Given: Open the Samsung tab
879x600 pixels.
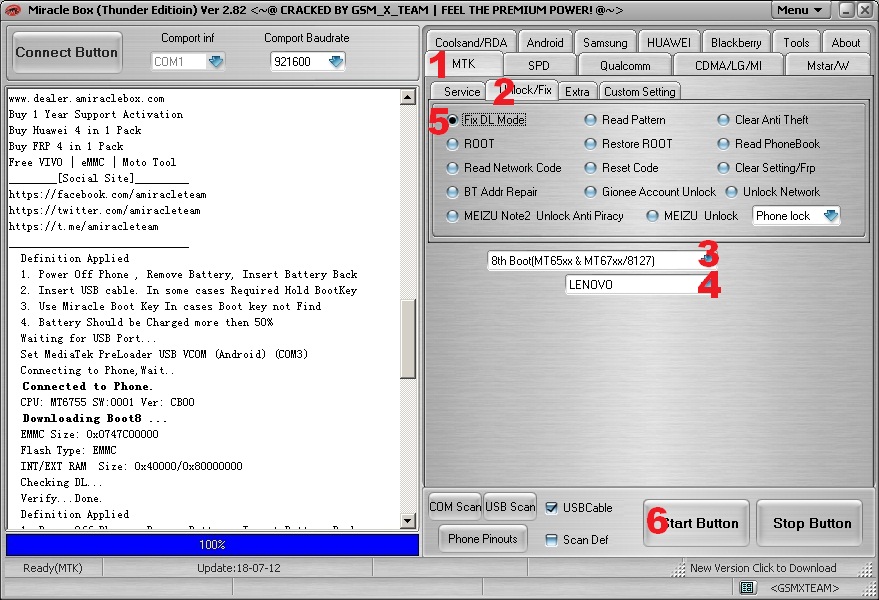Looking at the screenshot, I should [x=605, y=43].
